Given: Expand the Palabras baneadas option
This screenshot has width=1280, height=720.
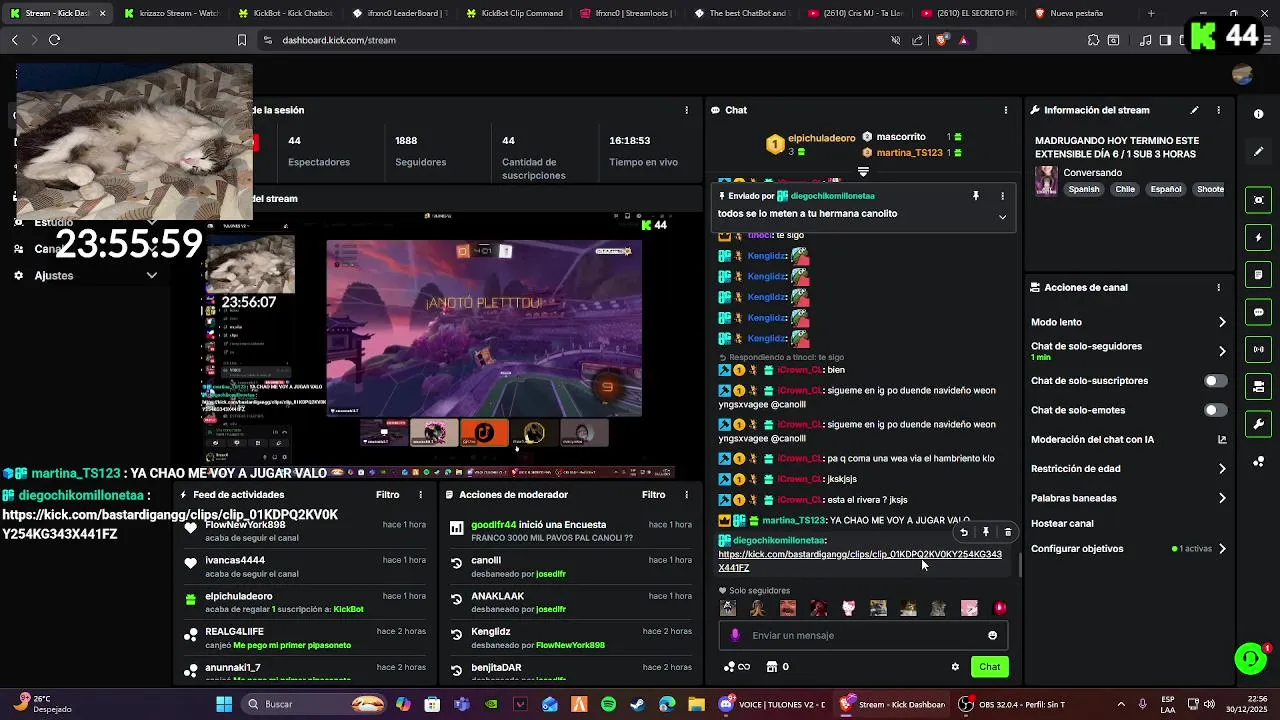Looking at the screenshot, I should 1222,498.
